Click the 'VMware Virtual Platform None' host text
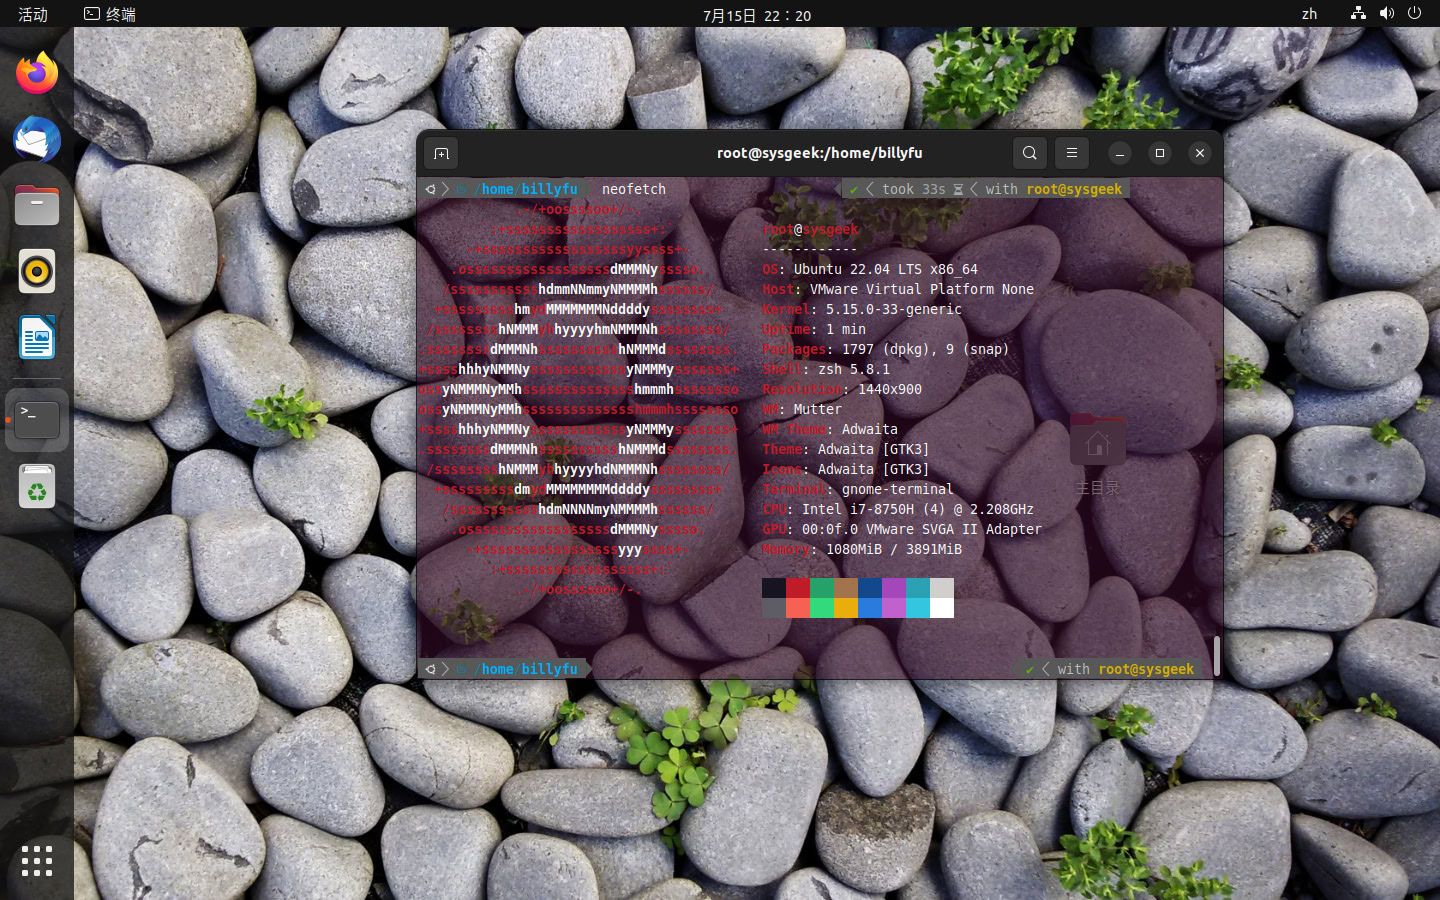This screenshot has height=900, width=1440. [x=922, y=289]
